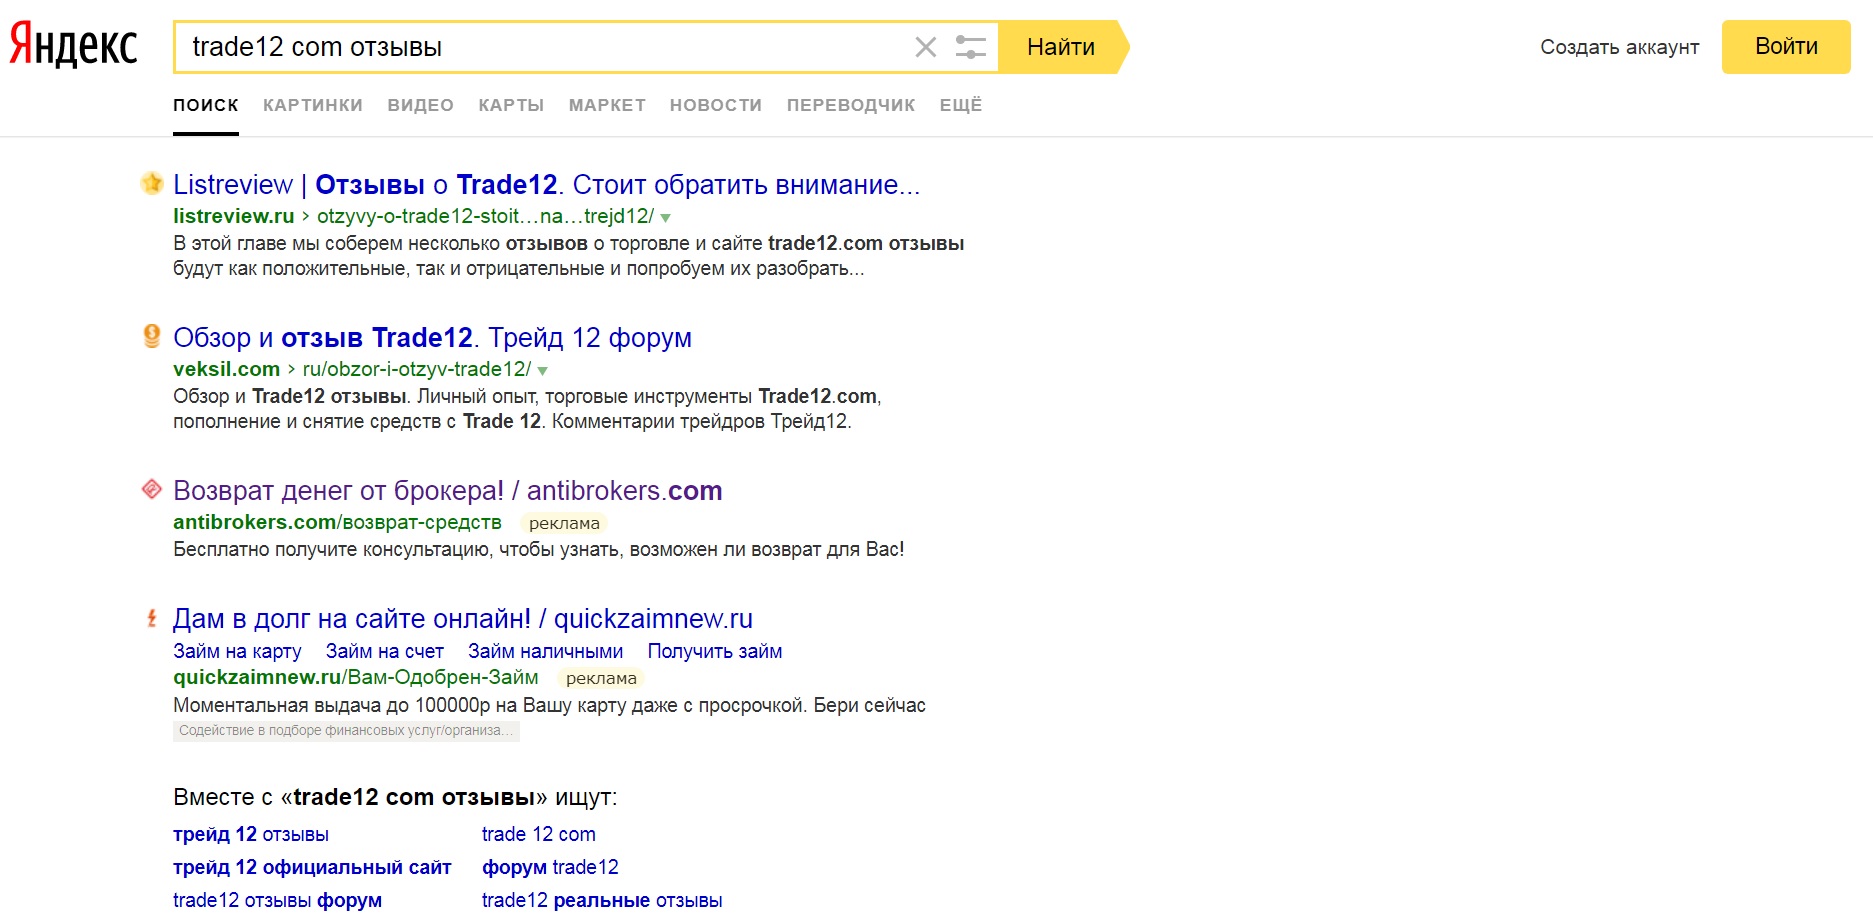1873x920 pixels.
Task: Clear the search query with the X icon
Action: [926, 47]
